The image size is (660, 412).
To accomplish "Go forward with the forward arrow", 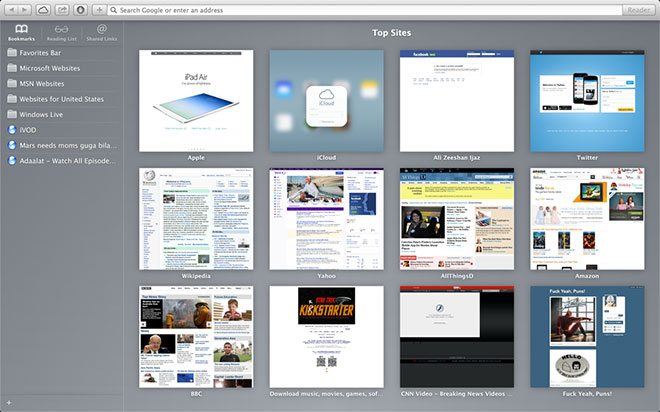I will (x=24, y=10).
